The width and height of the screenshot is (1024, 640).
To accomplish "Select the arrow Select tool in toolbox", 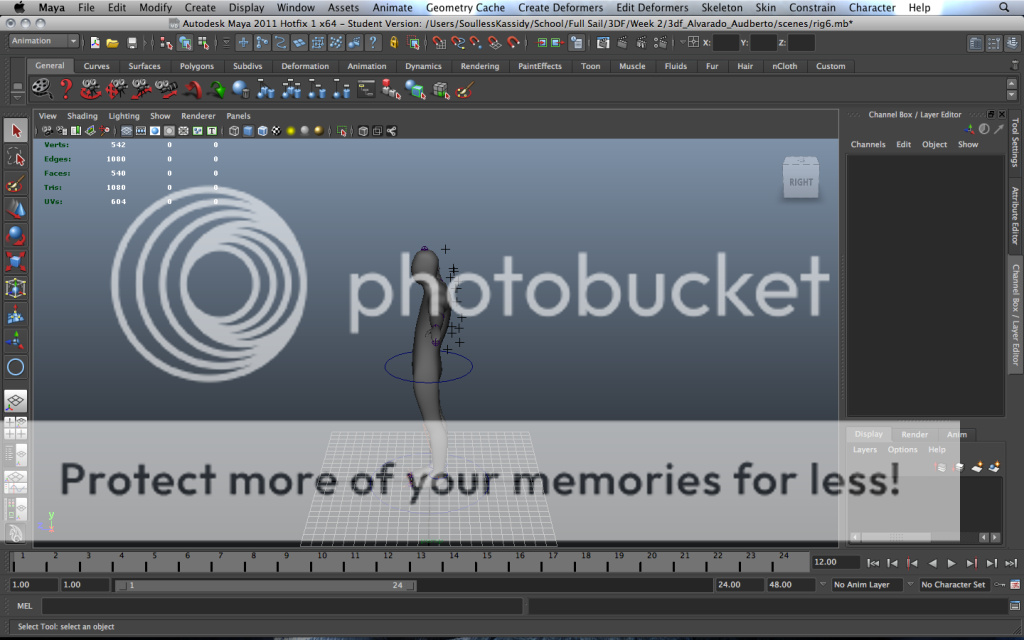I will (x=16, y=131).
